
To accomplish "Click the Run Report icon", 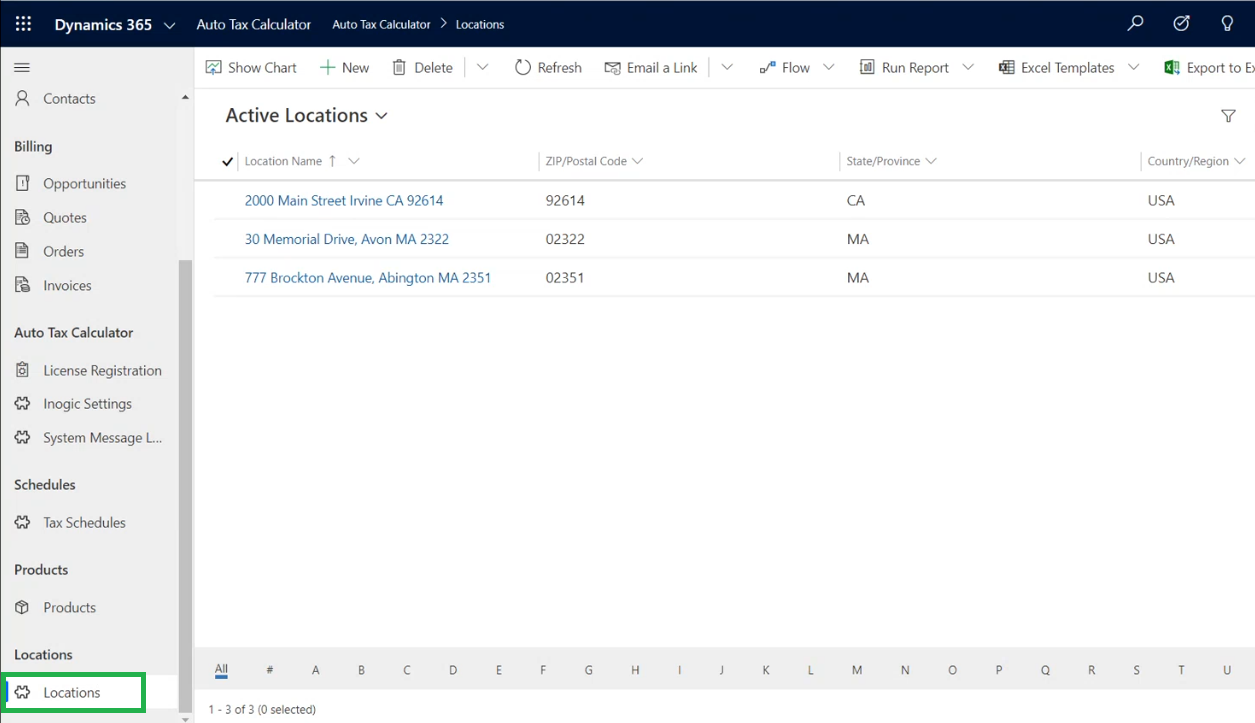I will tap(867, 67).
